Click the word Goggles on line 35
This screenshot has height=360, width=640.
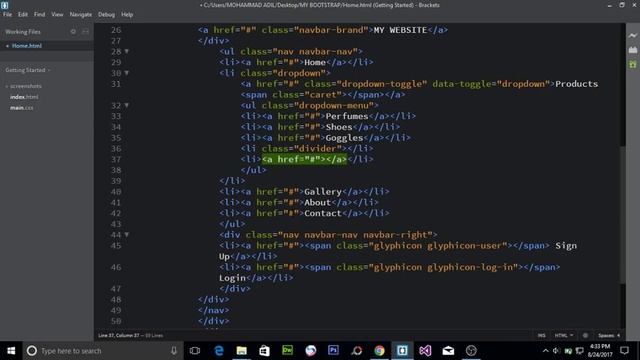point(344,138)
